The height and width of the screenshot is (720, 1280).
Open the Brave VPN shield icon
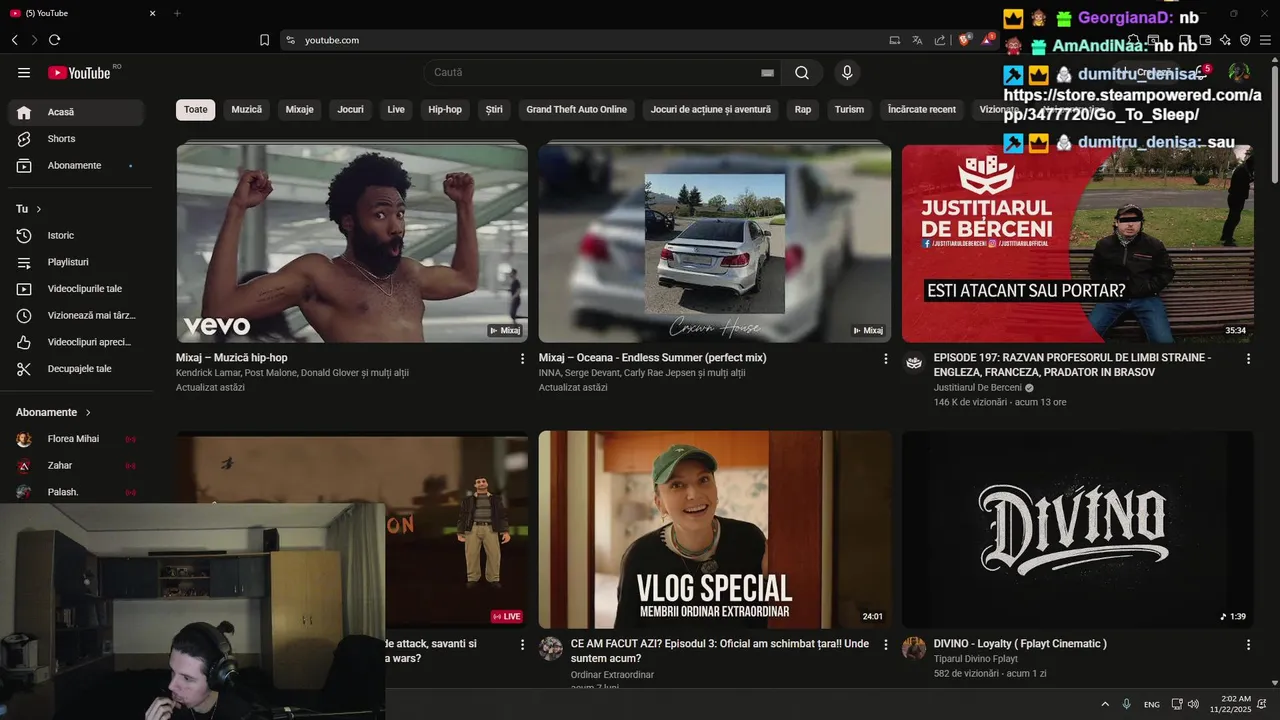pyautogui.click(x=1245, y=40)
